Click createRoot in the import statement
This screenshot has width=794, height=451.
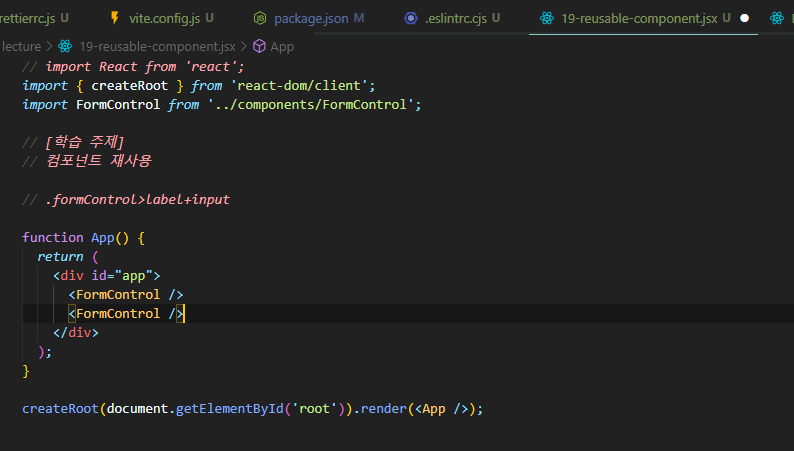129,86
